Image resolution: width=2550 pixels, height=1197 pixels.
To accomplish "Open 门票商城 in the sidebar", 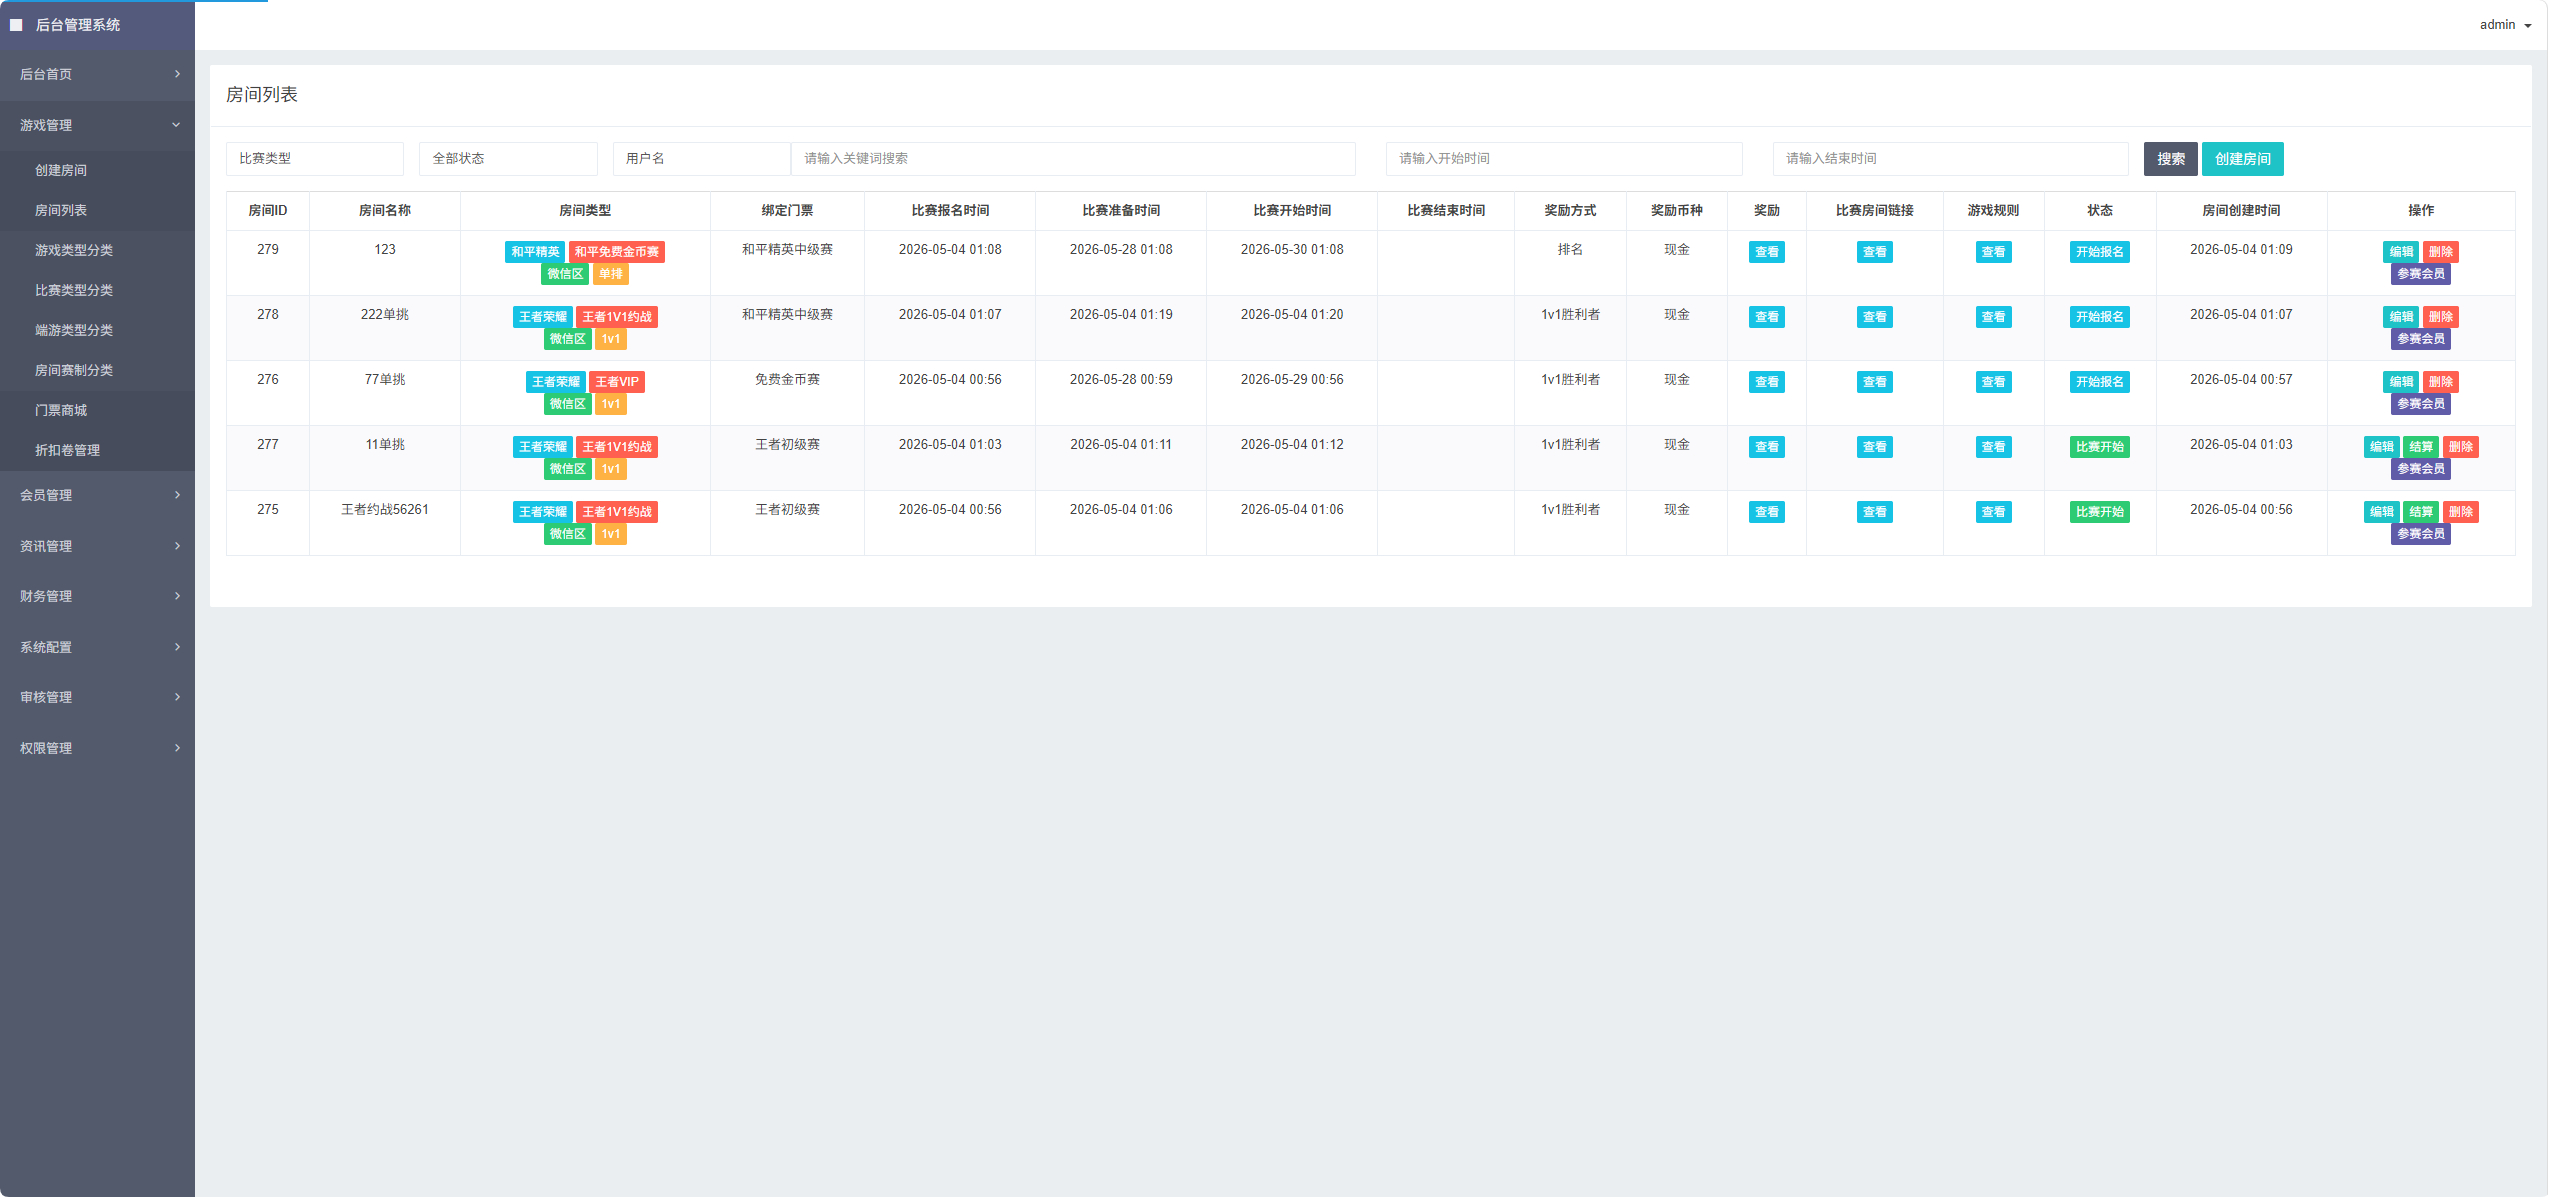I will pyautogui.click(x=97, y=410).
